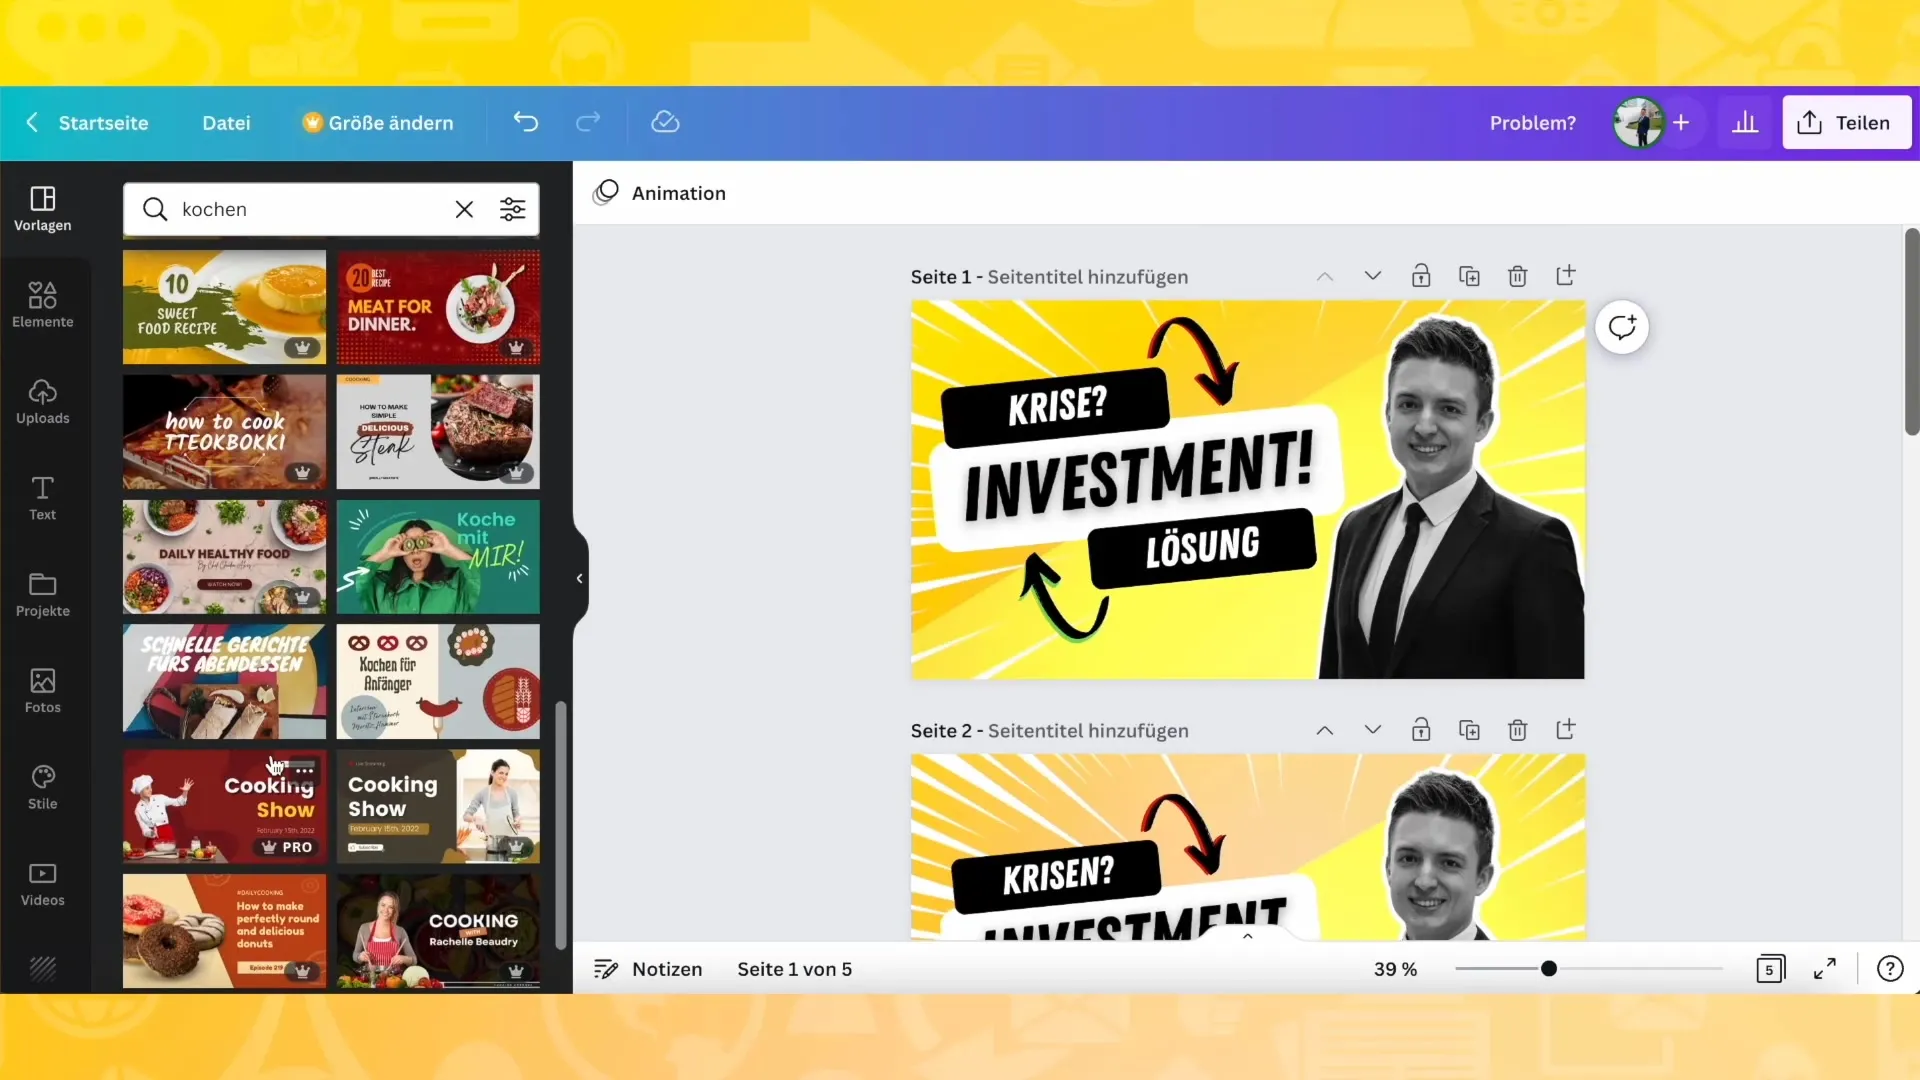
Task: Open filter options for template search
Action: coord(513,210)
